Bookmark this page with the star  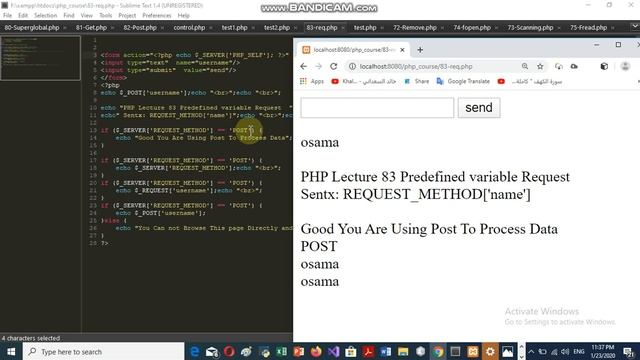tap(540, 66)
